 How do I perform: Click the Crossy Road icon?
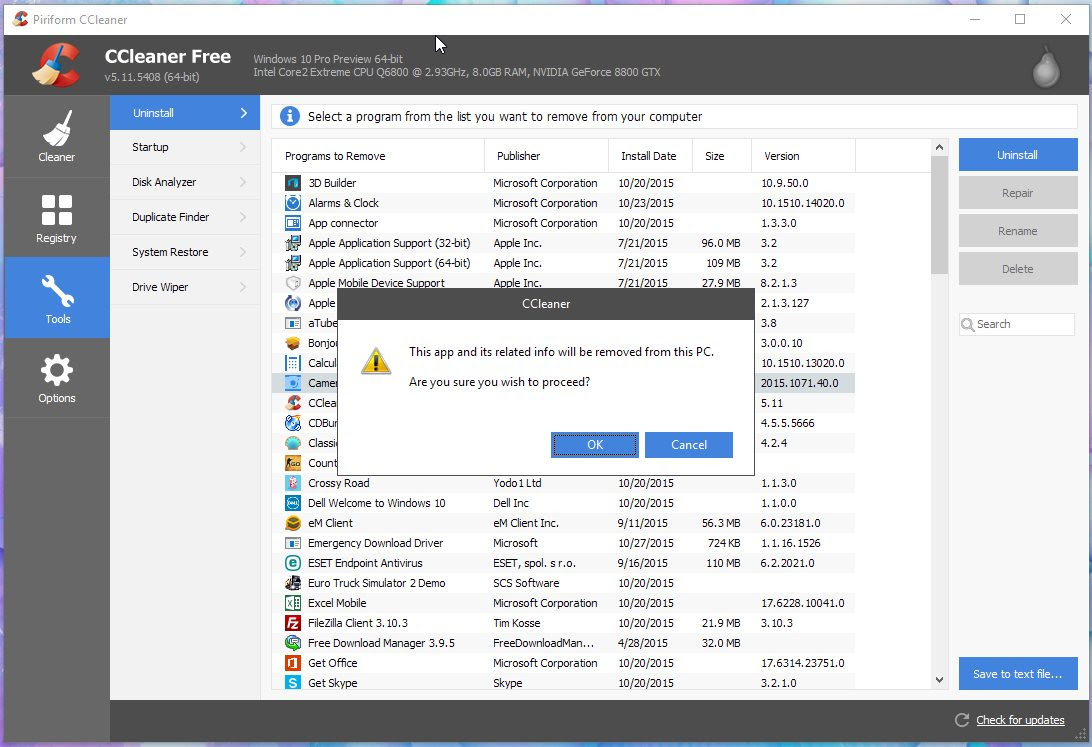pyautogui.click(x=293, y=483)
